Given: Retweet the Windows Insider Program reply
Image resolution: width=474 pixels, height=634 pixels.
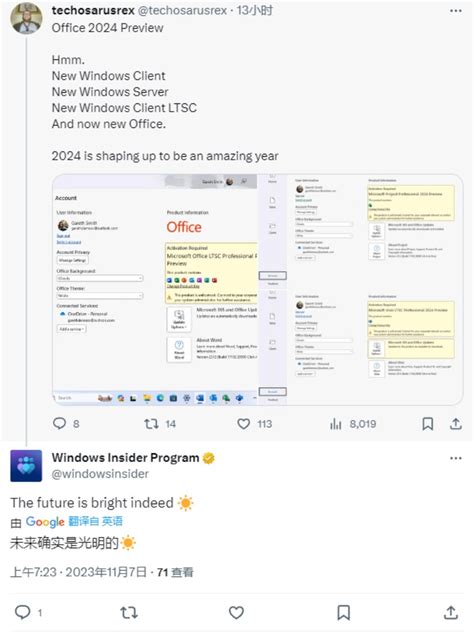Looking at the screenshot, I should click(129, 613).
